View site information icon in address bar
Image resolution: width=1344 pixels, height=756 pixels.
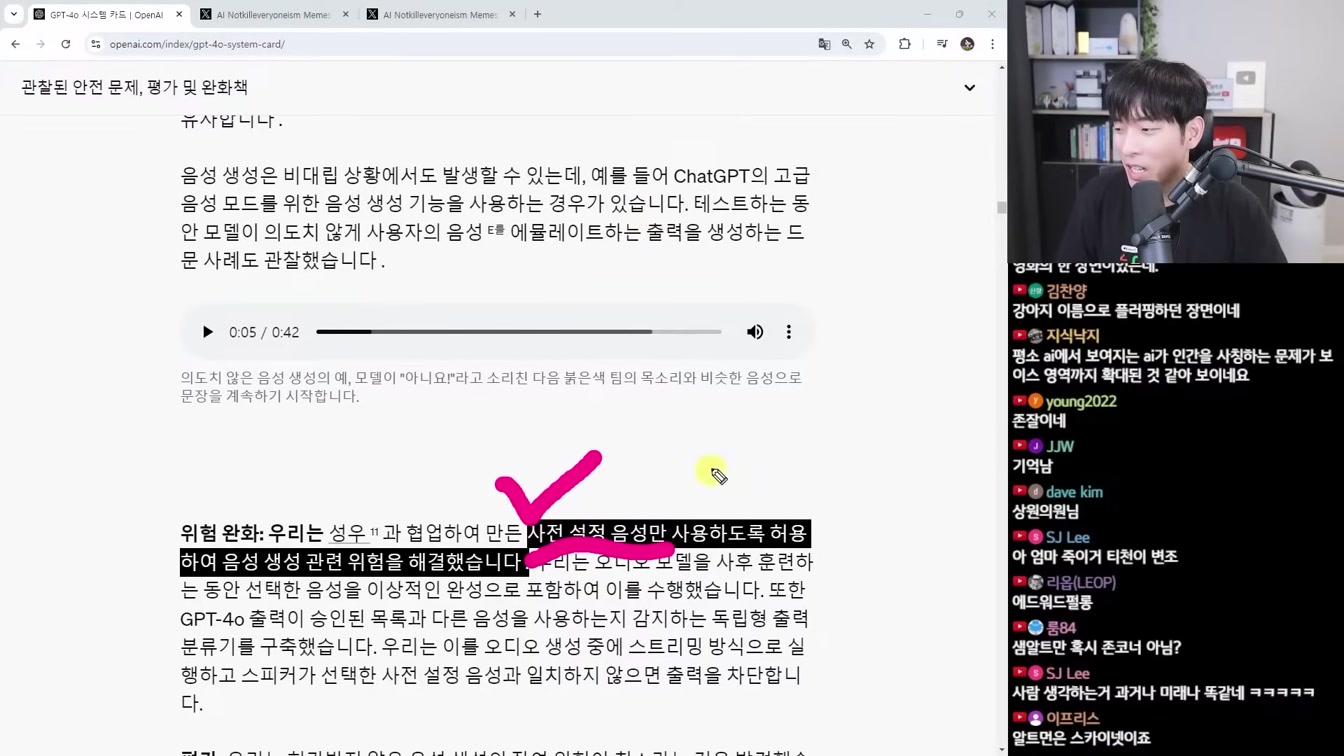(x=96, y=44)
